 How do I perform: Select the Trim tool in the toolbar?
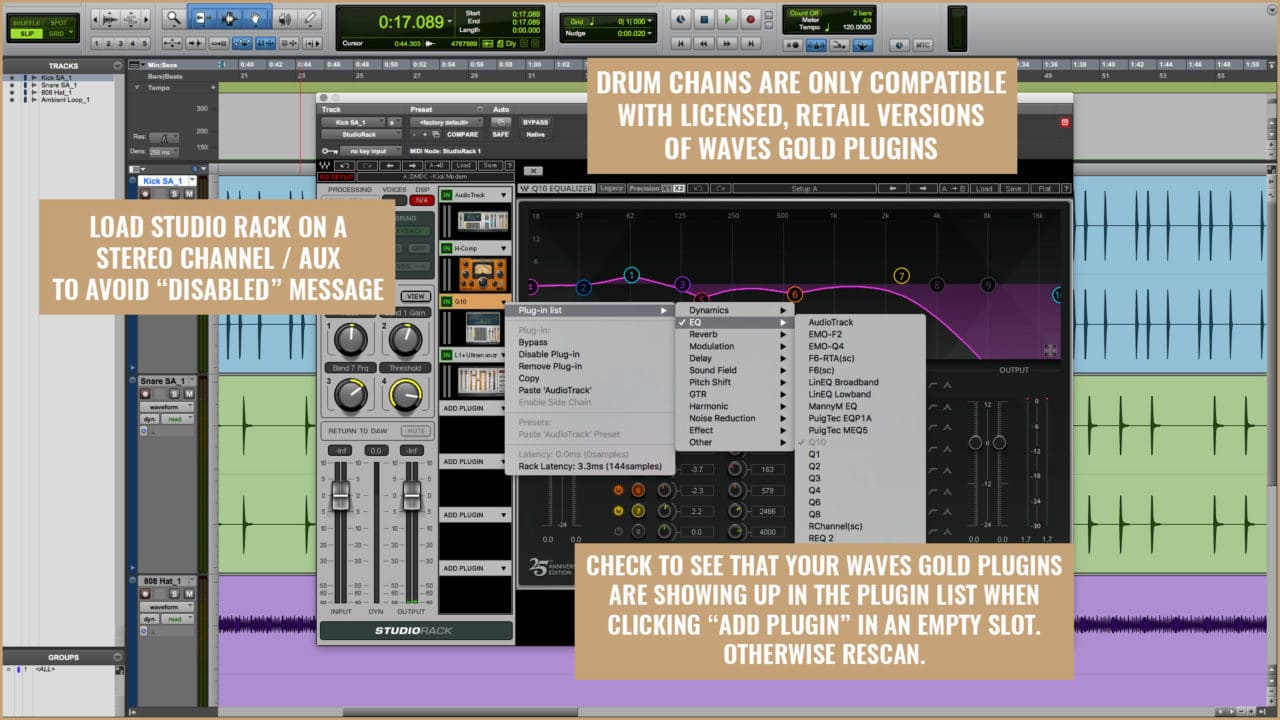tap(202, 19)
